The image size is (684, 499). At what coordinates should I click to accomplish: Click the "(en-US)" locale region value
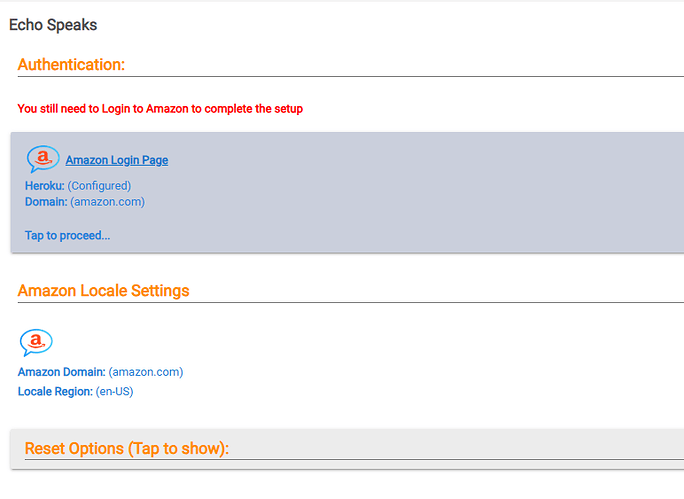115,392
